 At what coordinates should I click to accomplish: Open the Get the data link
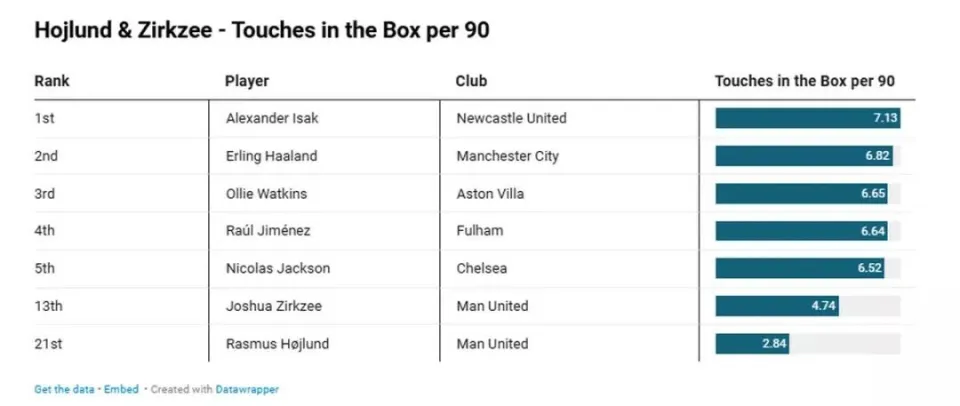tap(64, 389)
